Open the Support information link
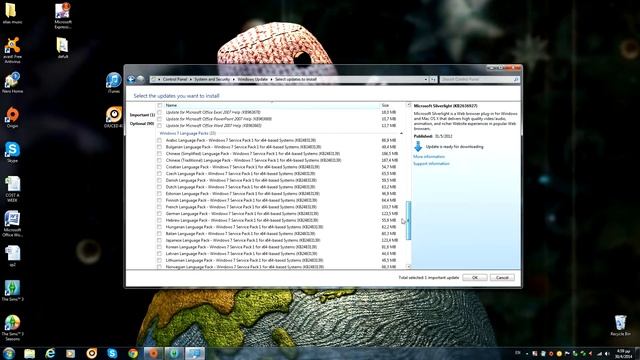640x360 pixels. point(431,164)
